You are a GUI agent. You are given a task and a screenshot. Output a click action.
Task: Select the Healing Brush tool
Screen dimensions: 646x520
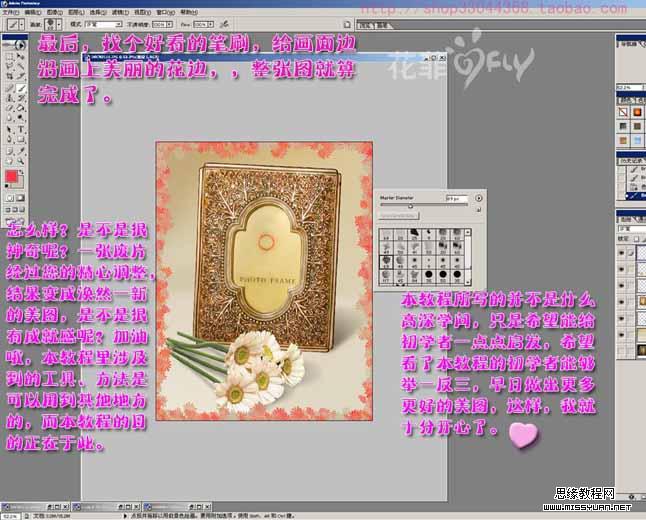(x=10, y=88)
